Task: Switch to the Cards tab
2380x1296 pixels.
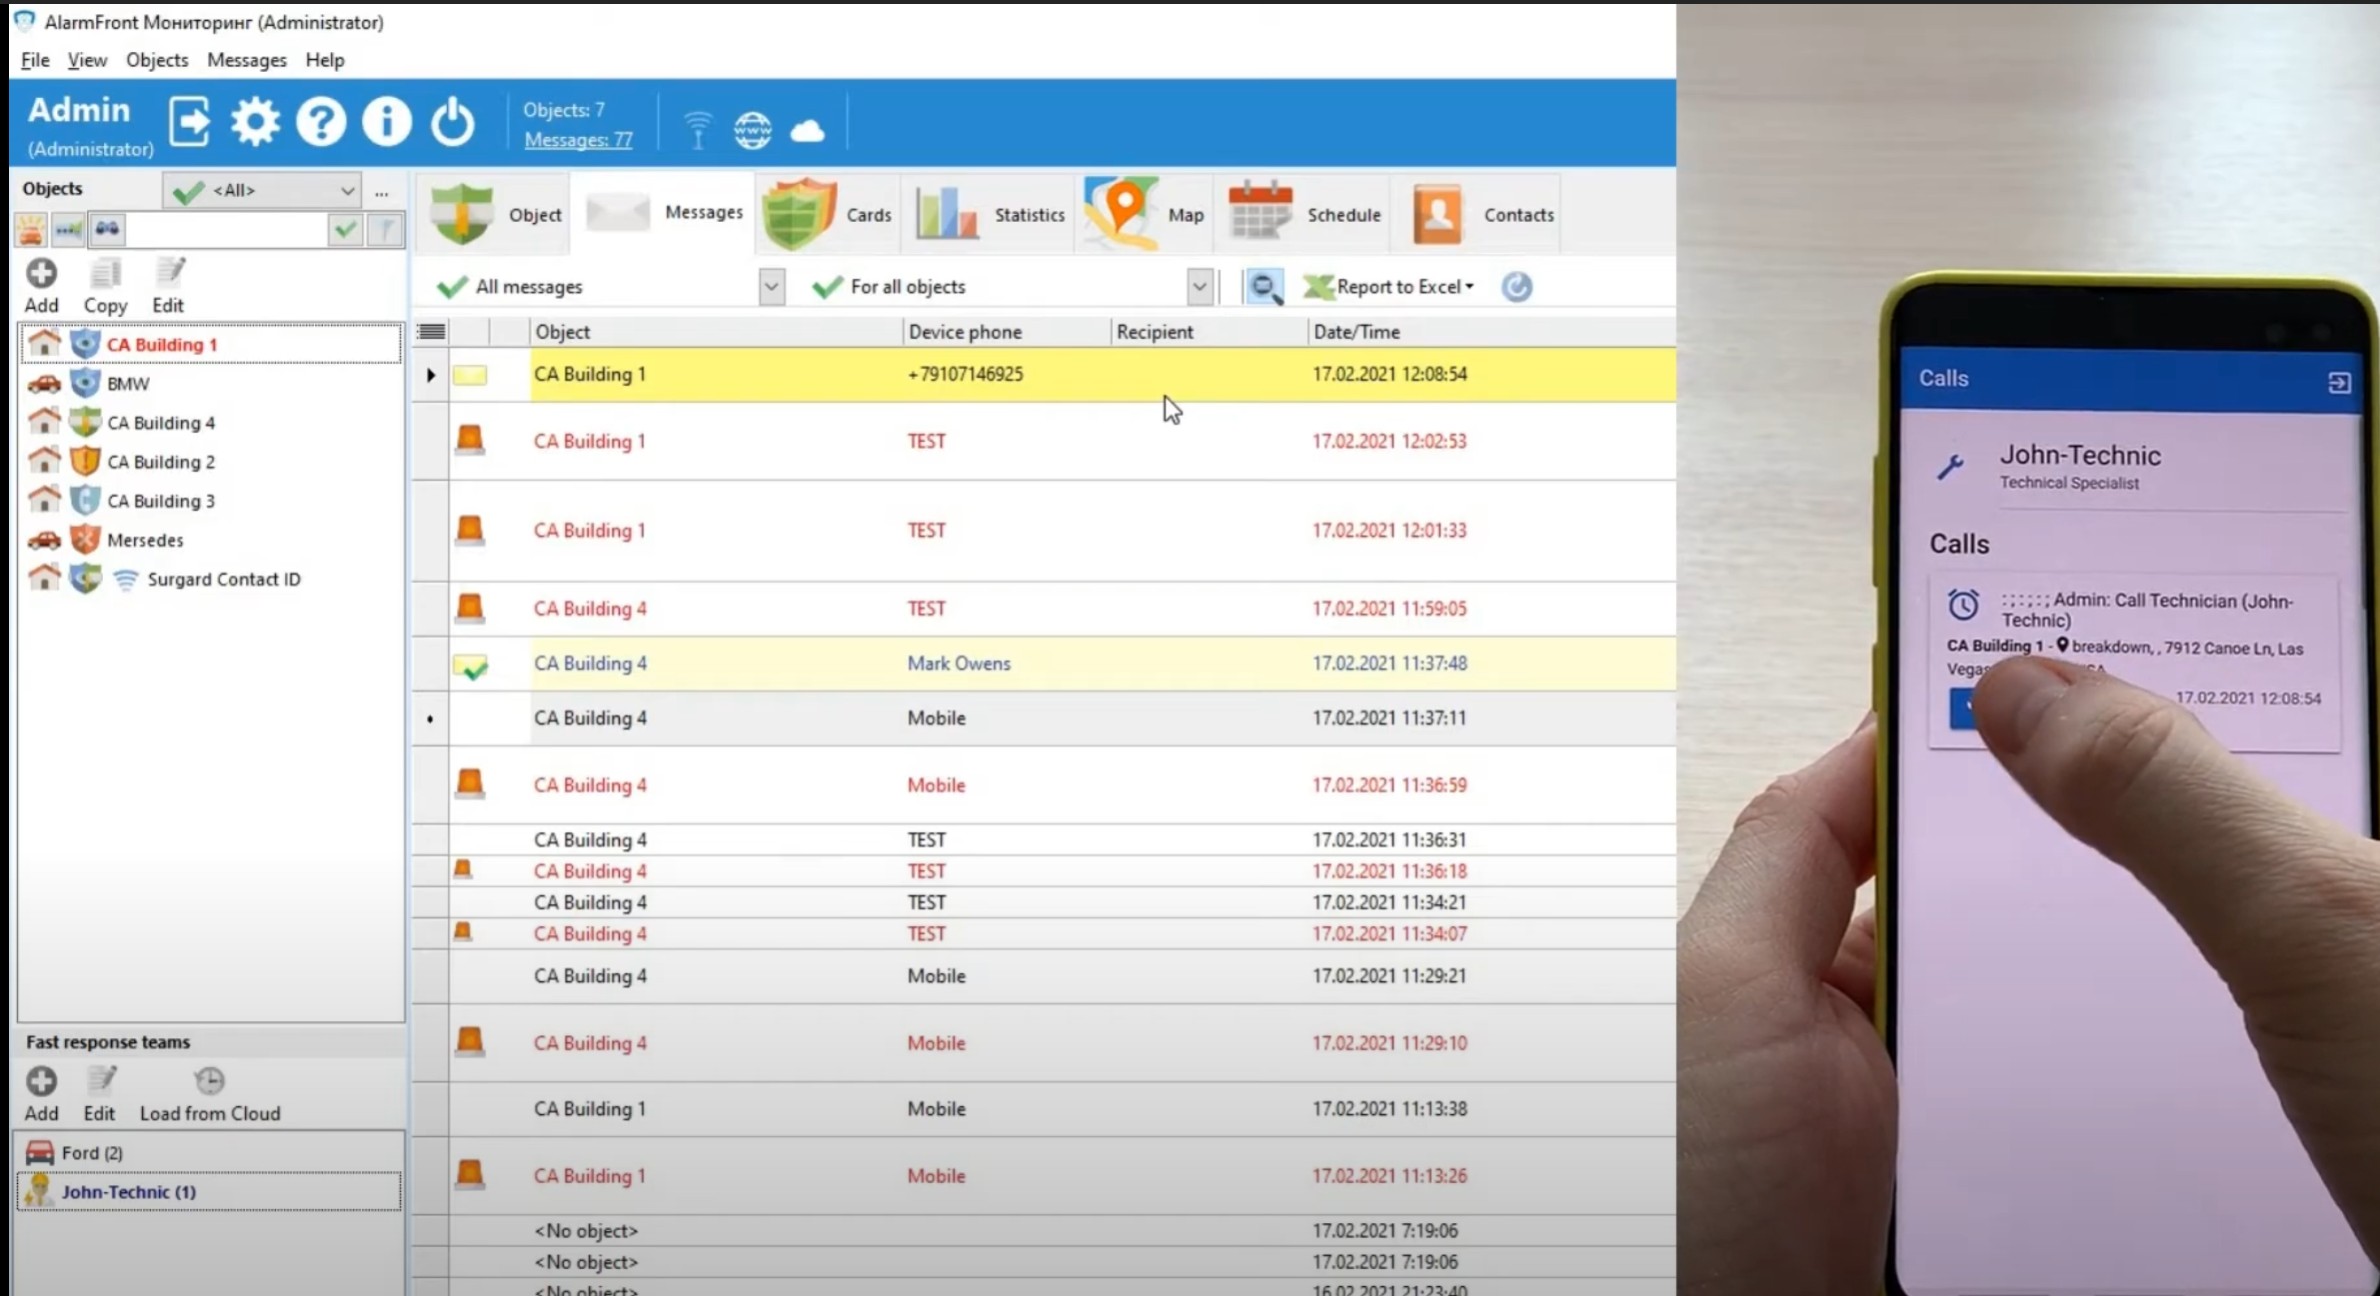Action: point(827,214)
